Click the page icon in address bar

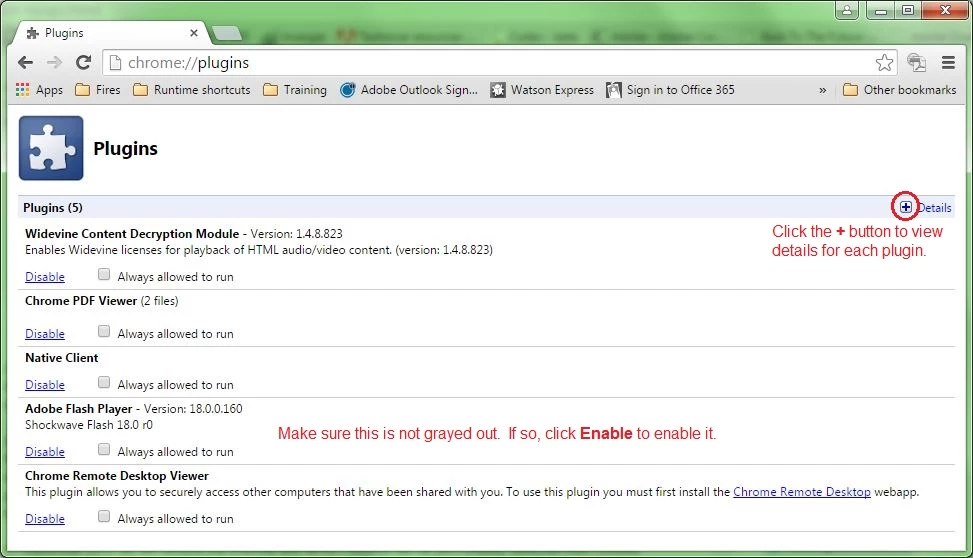coord(115,62)
